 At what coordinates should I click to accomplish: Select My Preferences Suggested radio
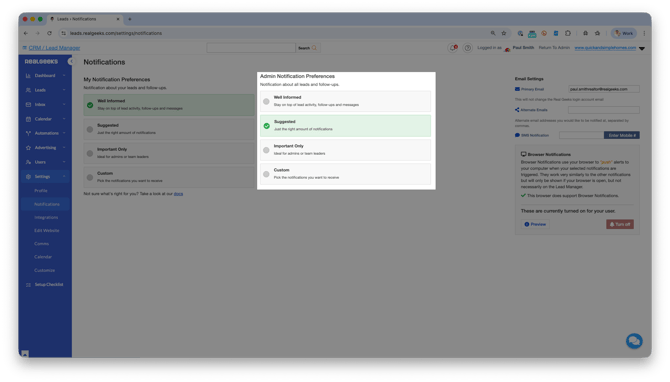coord(90,129)
